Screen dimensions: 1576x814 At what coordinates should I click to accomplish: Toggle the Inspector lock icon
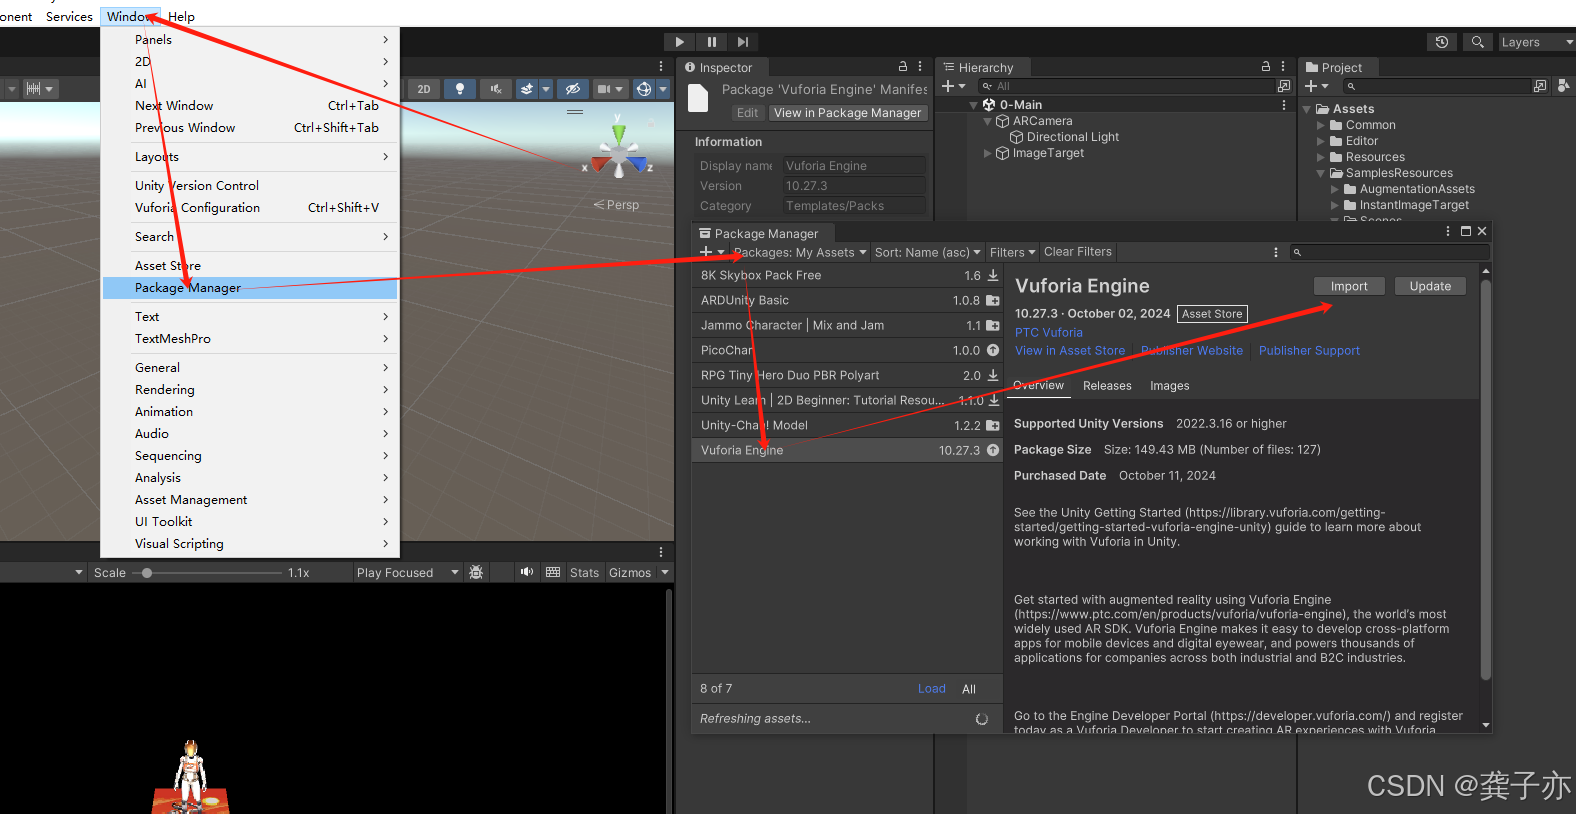[903, 67]
